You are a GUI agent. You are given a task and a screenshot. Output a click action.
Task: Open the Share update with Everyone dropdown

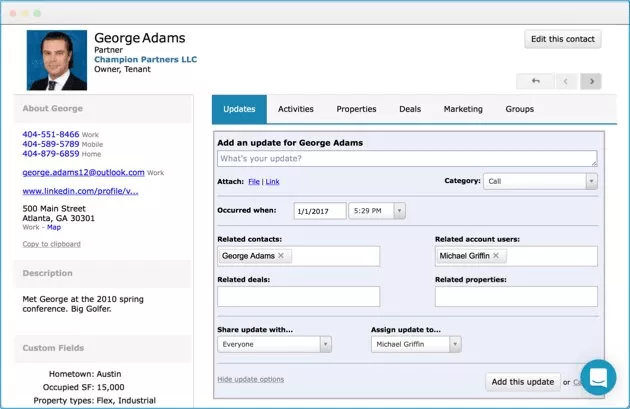[274, 344]
